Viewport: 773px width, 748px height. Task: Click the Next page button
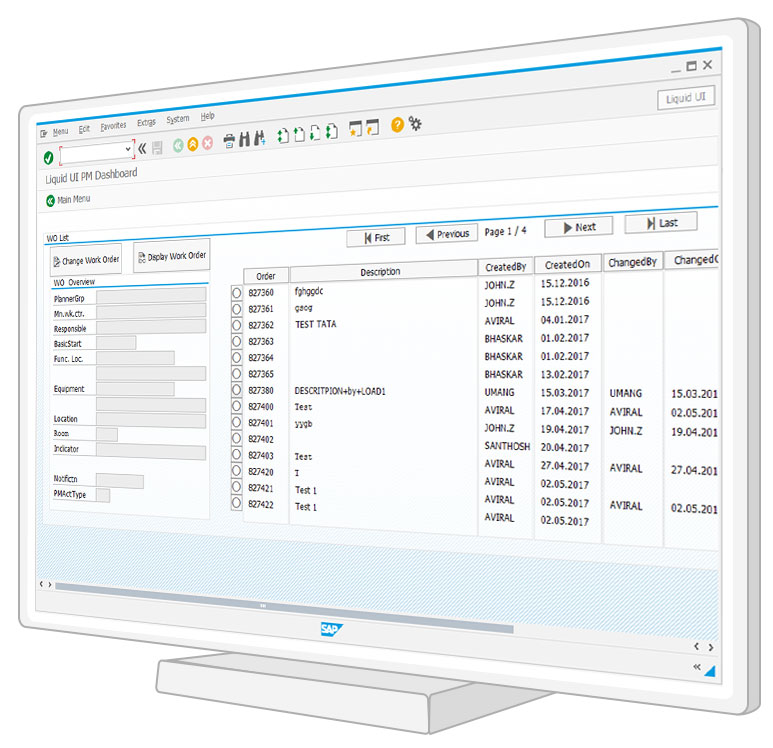[578, 227]
